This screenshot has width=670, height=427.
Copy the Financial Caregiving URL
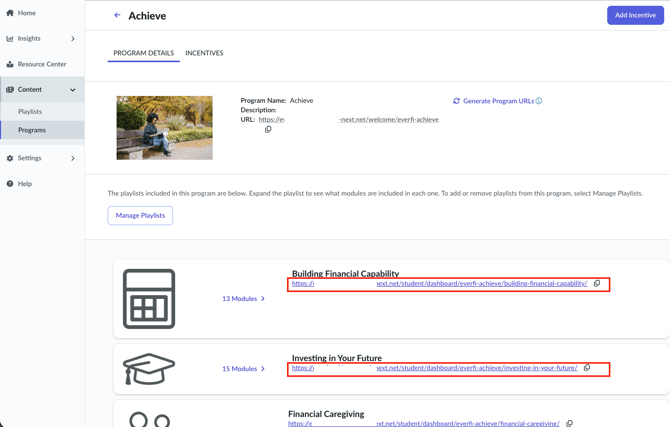[x=569, y=424]
